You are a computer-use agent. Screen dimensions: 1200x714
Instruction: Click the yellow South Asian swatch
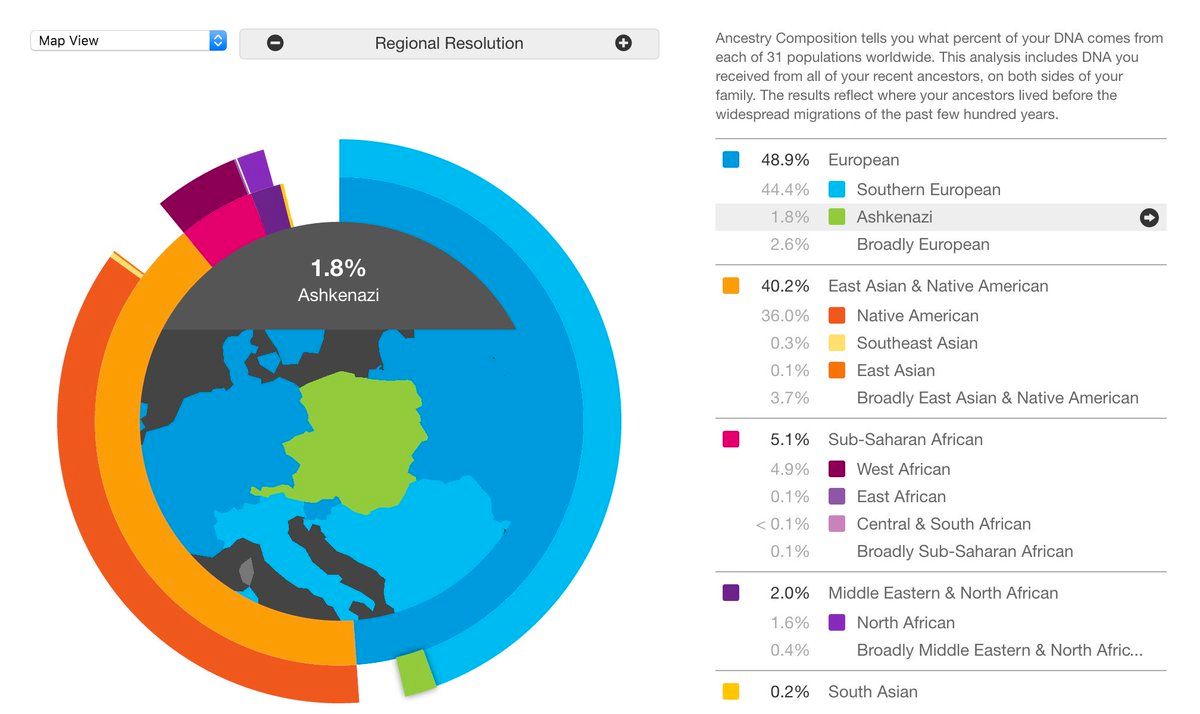(x=731, y=691)
